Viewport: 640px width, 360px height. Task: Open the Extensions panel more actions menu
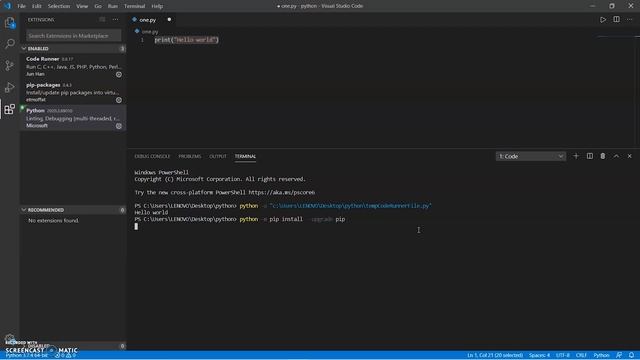coord(116,20)
